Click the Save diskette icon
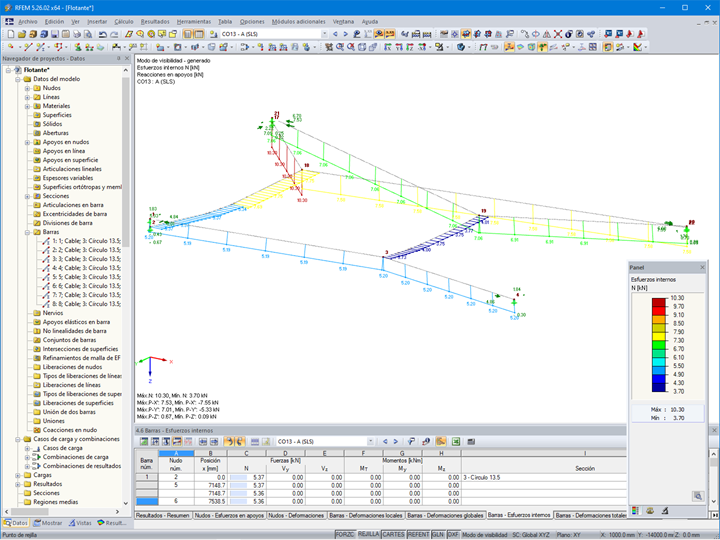The width and height of the screenshot is (720, 540). point(55,34)
